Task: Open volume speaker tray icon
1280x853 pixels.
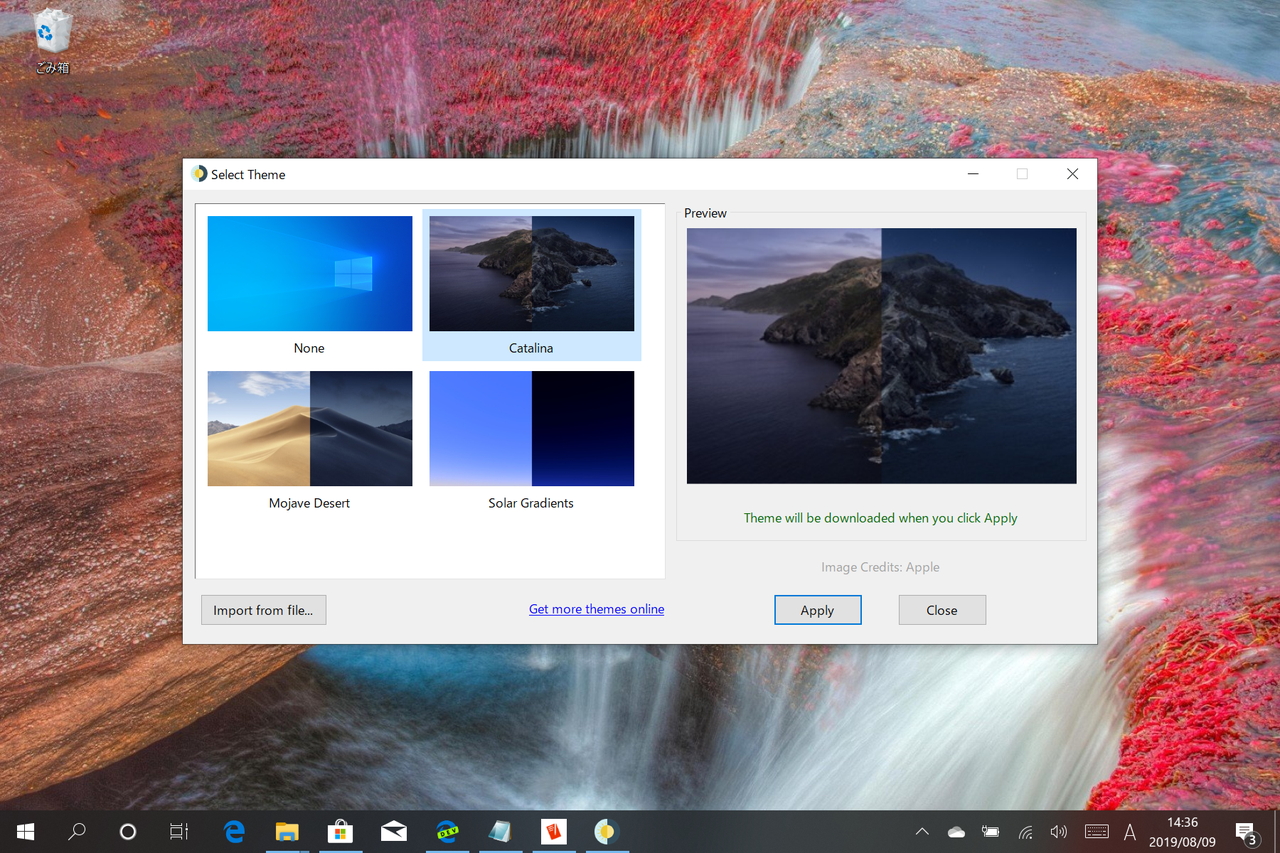Action: [x=1059, y=831]
